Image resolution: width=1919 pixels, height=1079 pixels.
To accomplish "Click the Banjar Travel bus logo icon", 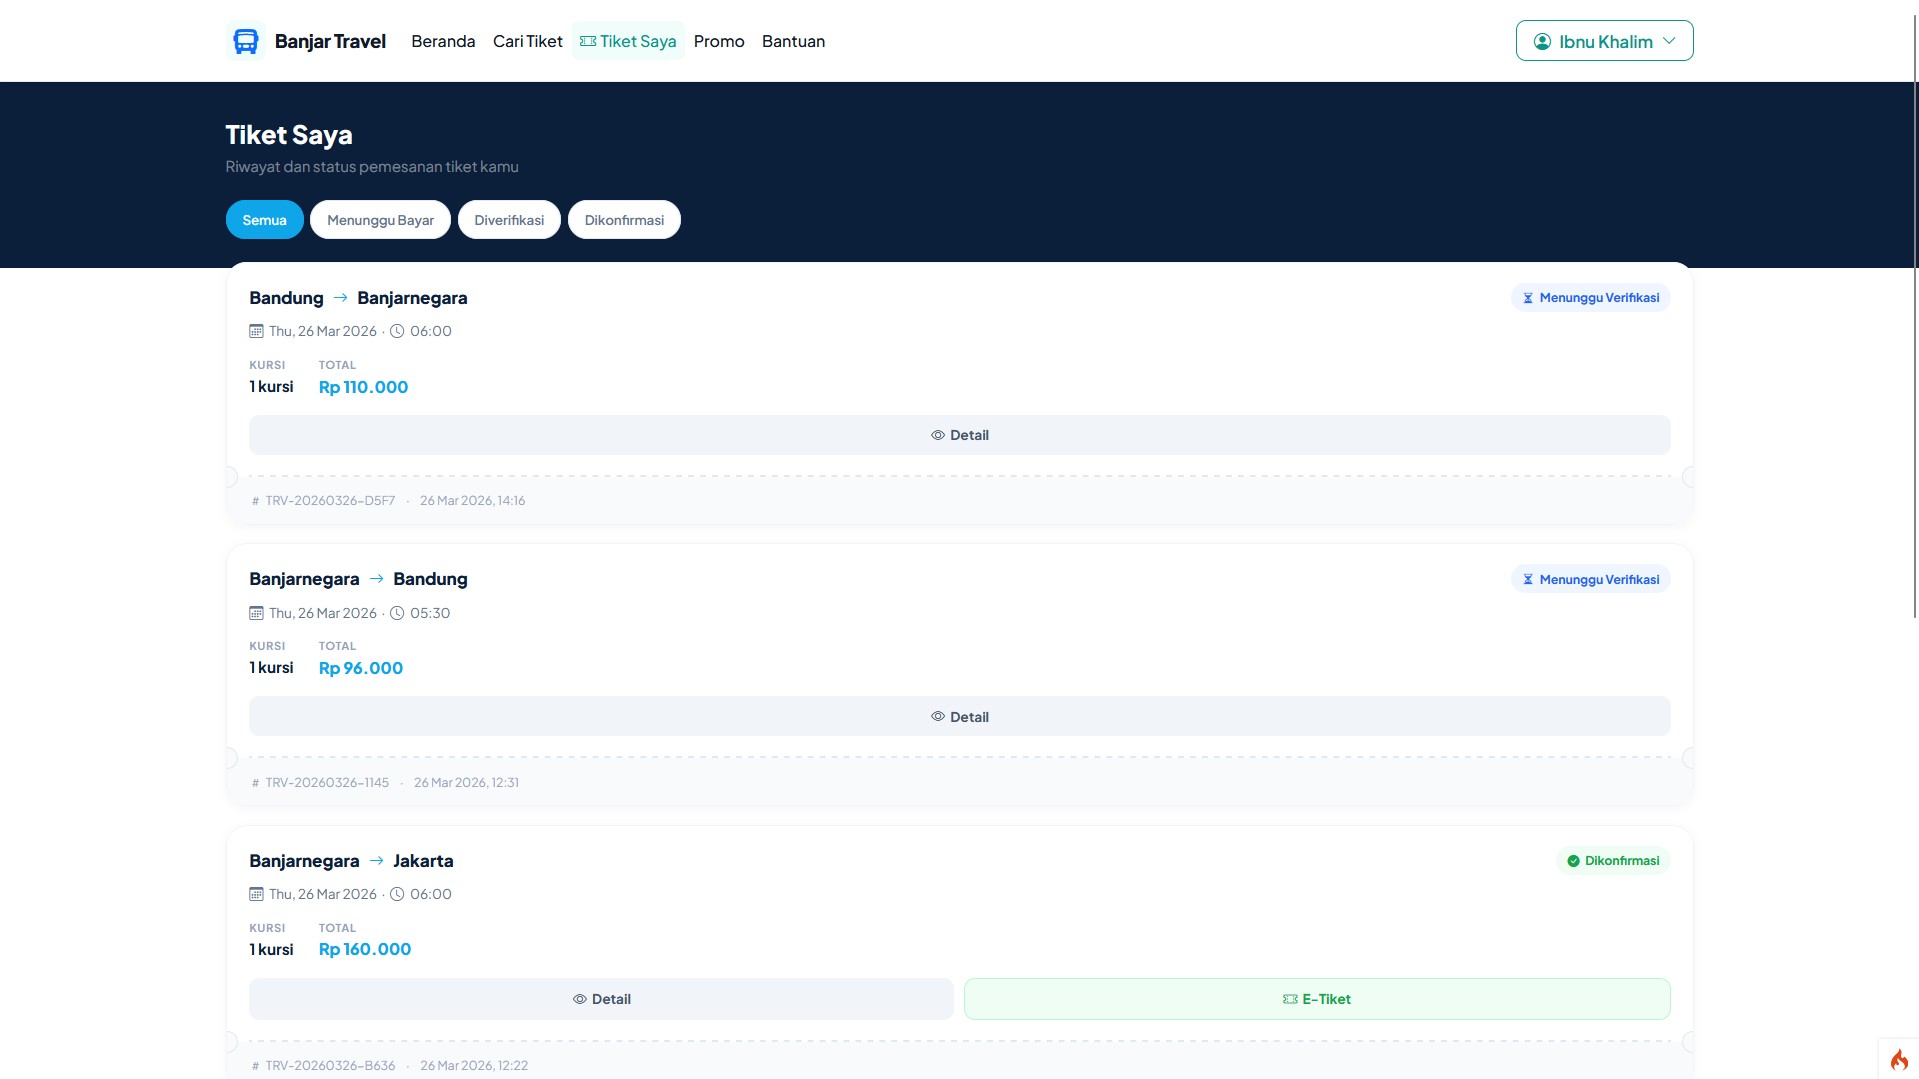I will point(245,41).
